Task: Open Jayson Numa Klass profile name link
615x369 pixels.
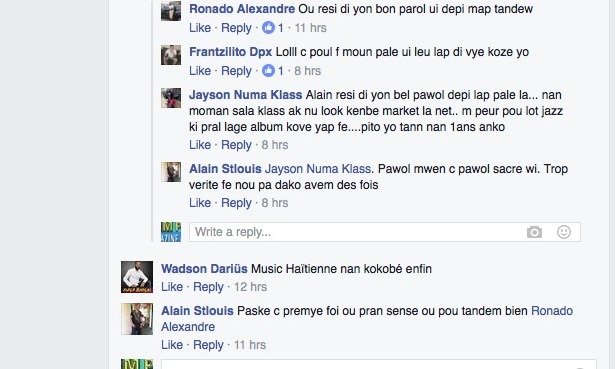Action: [246, 95]
